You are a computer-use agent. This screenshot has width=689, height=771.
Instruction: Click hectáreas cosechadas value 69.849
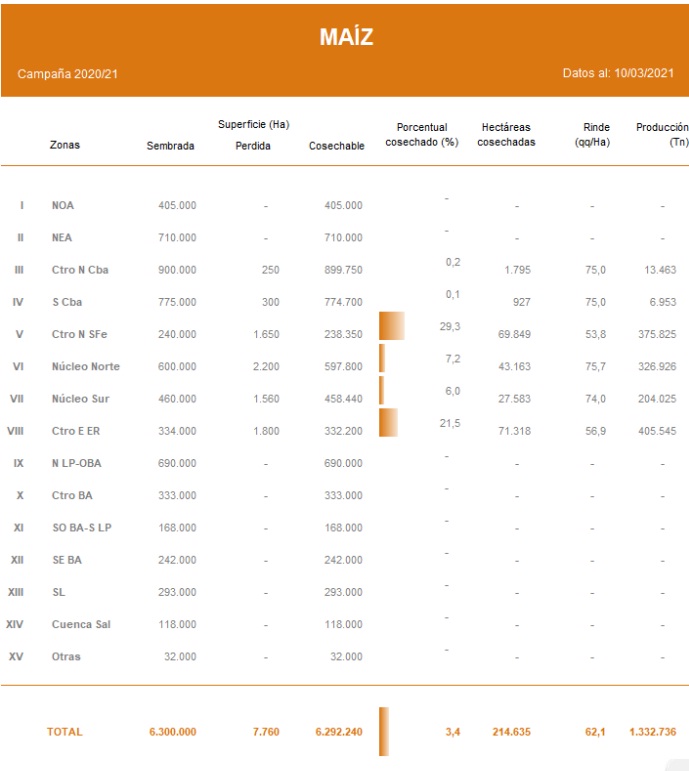coord(514,334)
